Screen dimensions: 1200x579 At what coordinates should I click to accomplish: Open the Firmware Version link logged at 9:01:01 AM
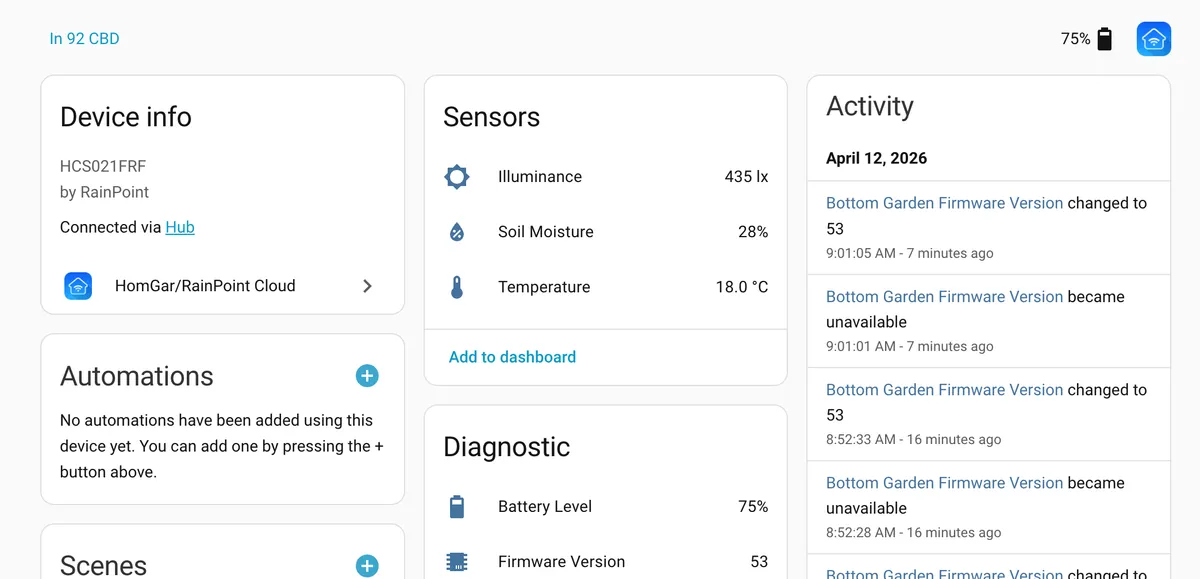click(944, 297)
